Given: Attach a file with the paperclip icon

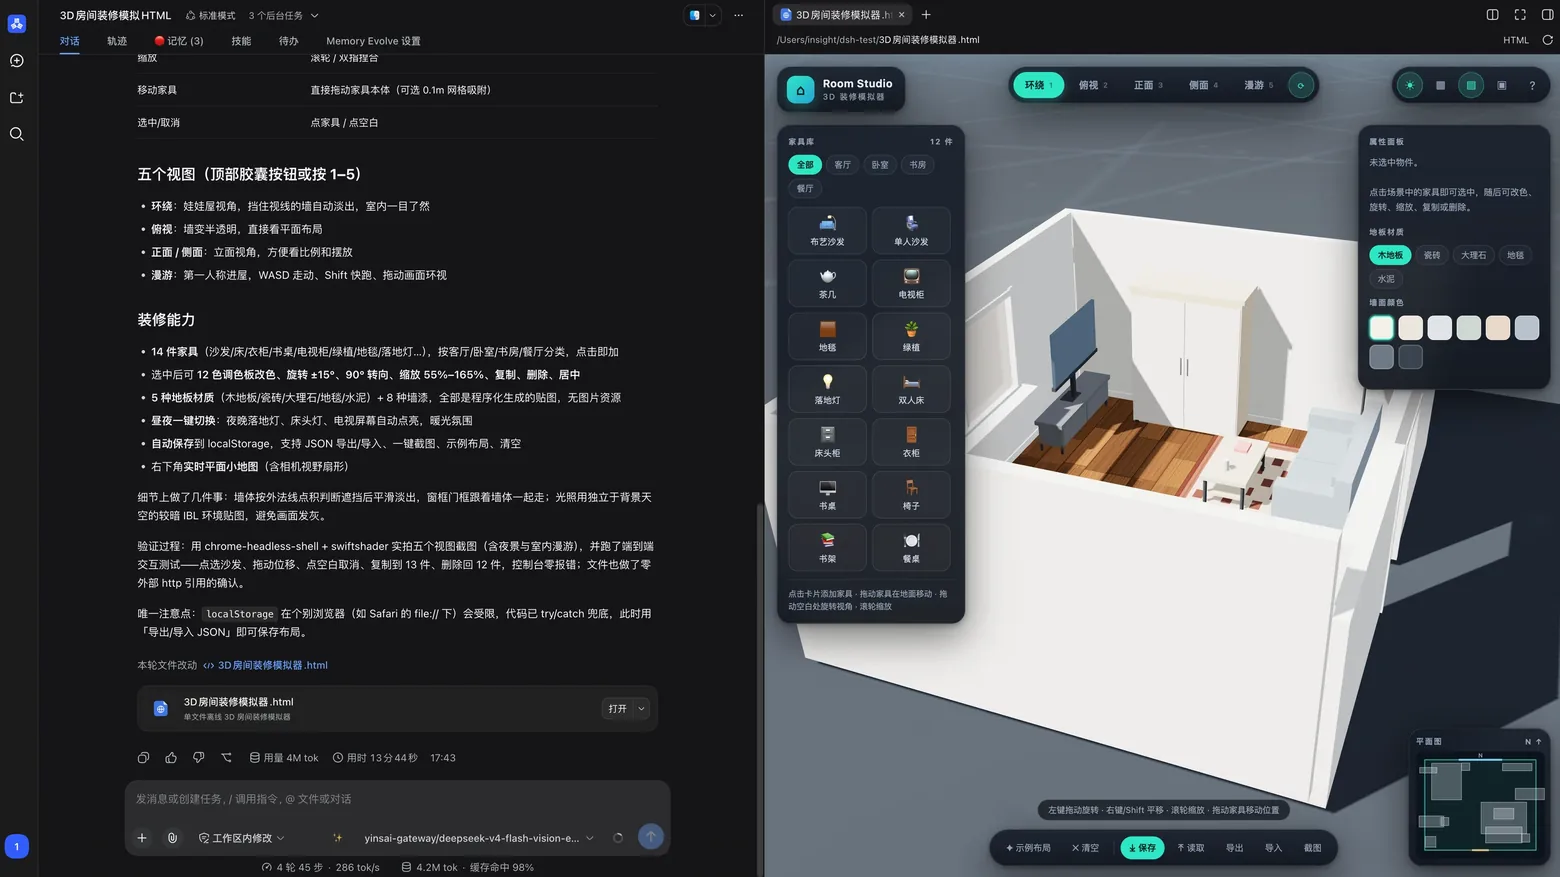Looking at the screenshot, I should click(172, 838).
